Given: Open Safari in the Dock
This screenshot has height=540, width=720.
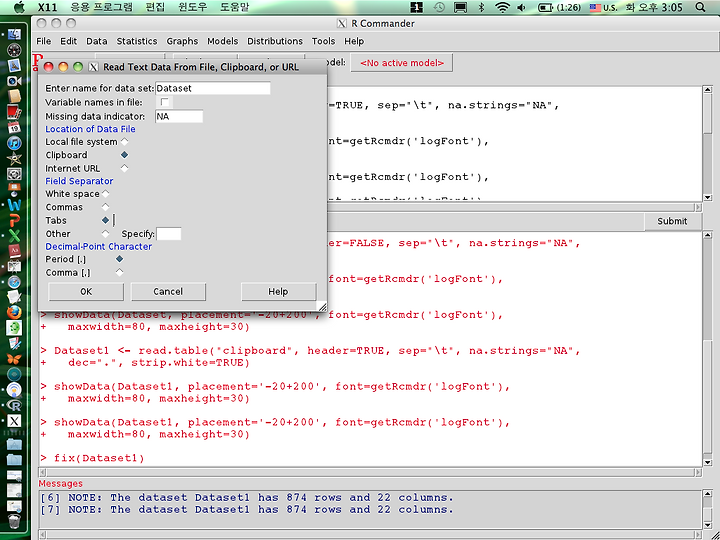Looking at the screenshot, I should pos(14,282).
